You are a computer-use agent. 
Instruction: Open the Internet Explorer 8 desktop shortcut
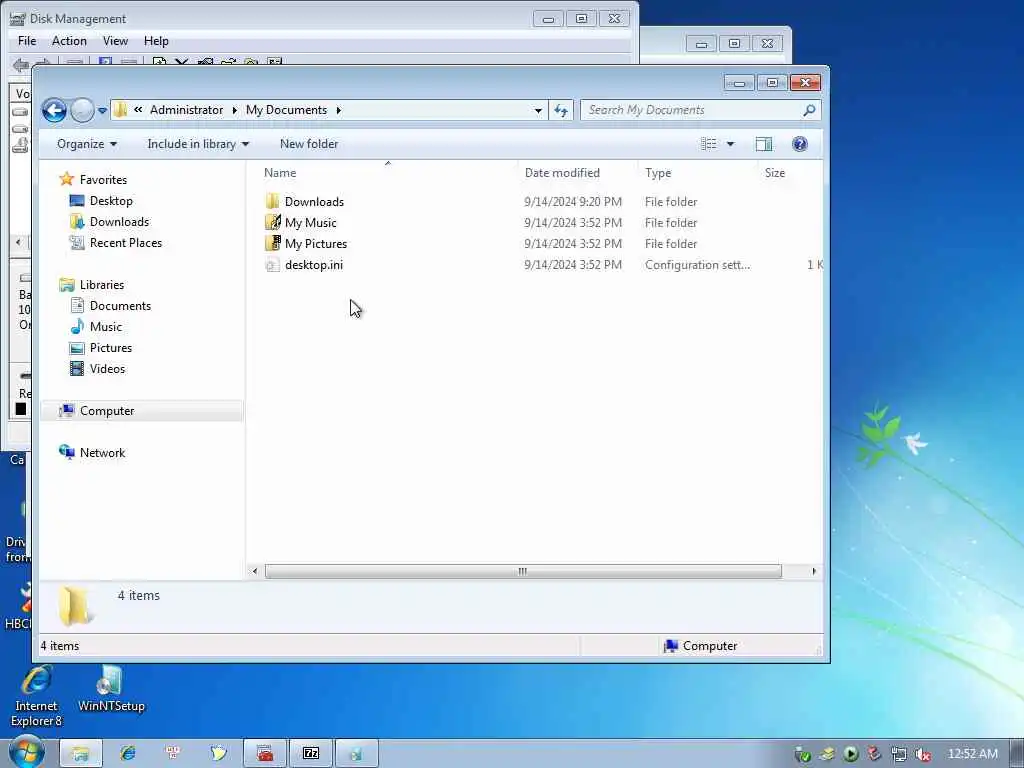37,696
